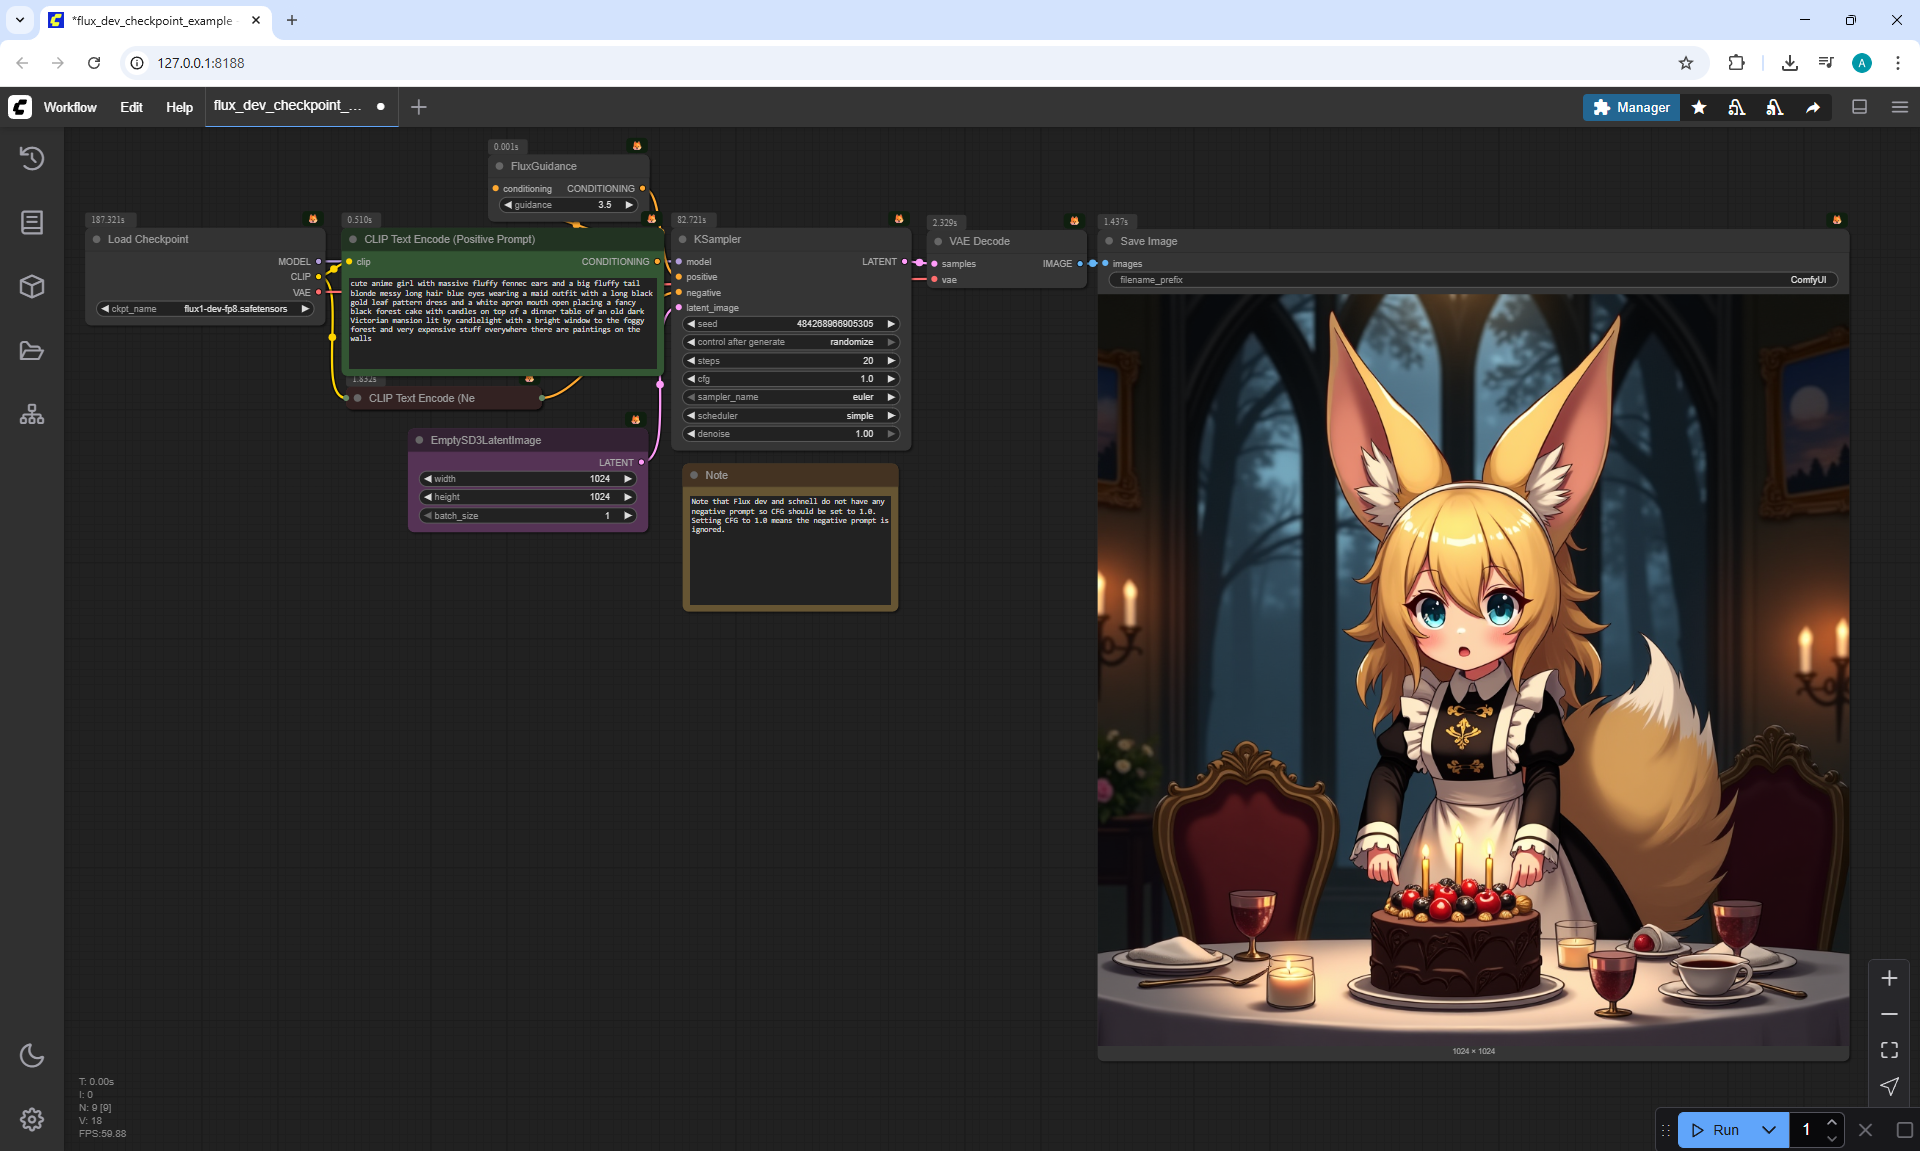Image resolution: width=1920 pixels, height=1151 pixels.
Task: Click the share arrow icon in toolbar
Action: click(1812, 107)
